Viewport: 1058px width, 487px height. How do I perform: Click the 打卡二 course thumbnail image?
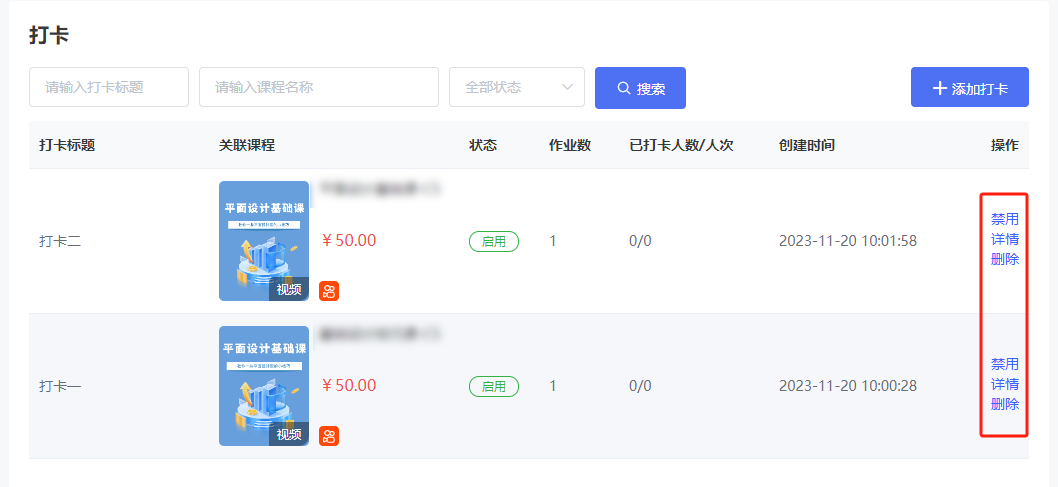pos(264,241)
